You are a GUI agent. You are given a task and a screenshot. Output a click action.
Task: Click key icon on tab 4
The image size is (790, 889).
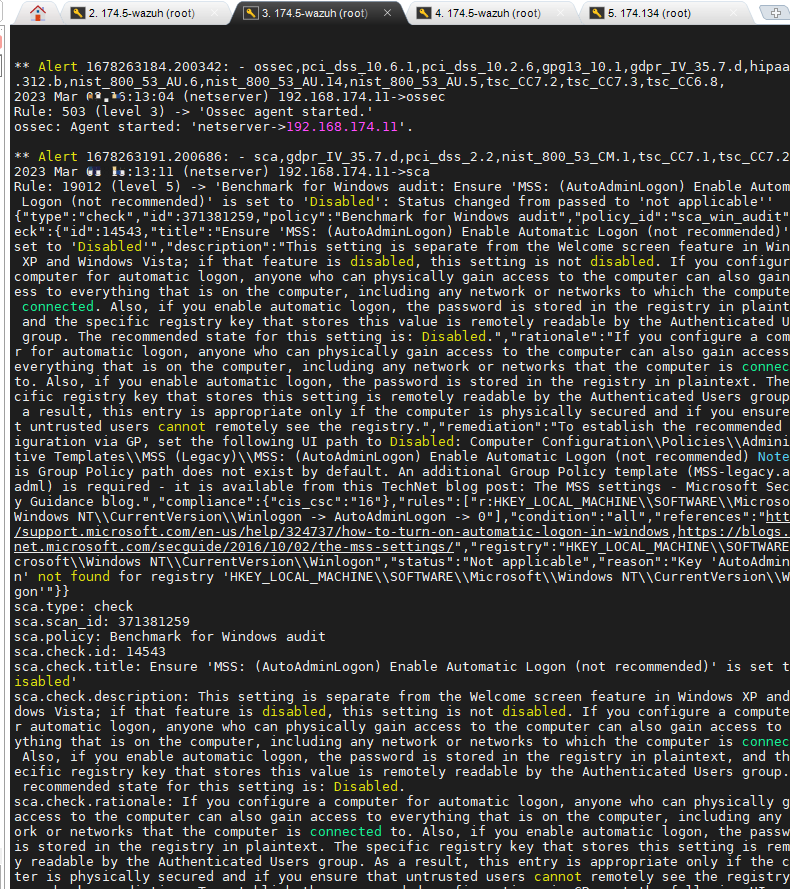point(424,13)
